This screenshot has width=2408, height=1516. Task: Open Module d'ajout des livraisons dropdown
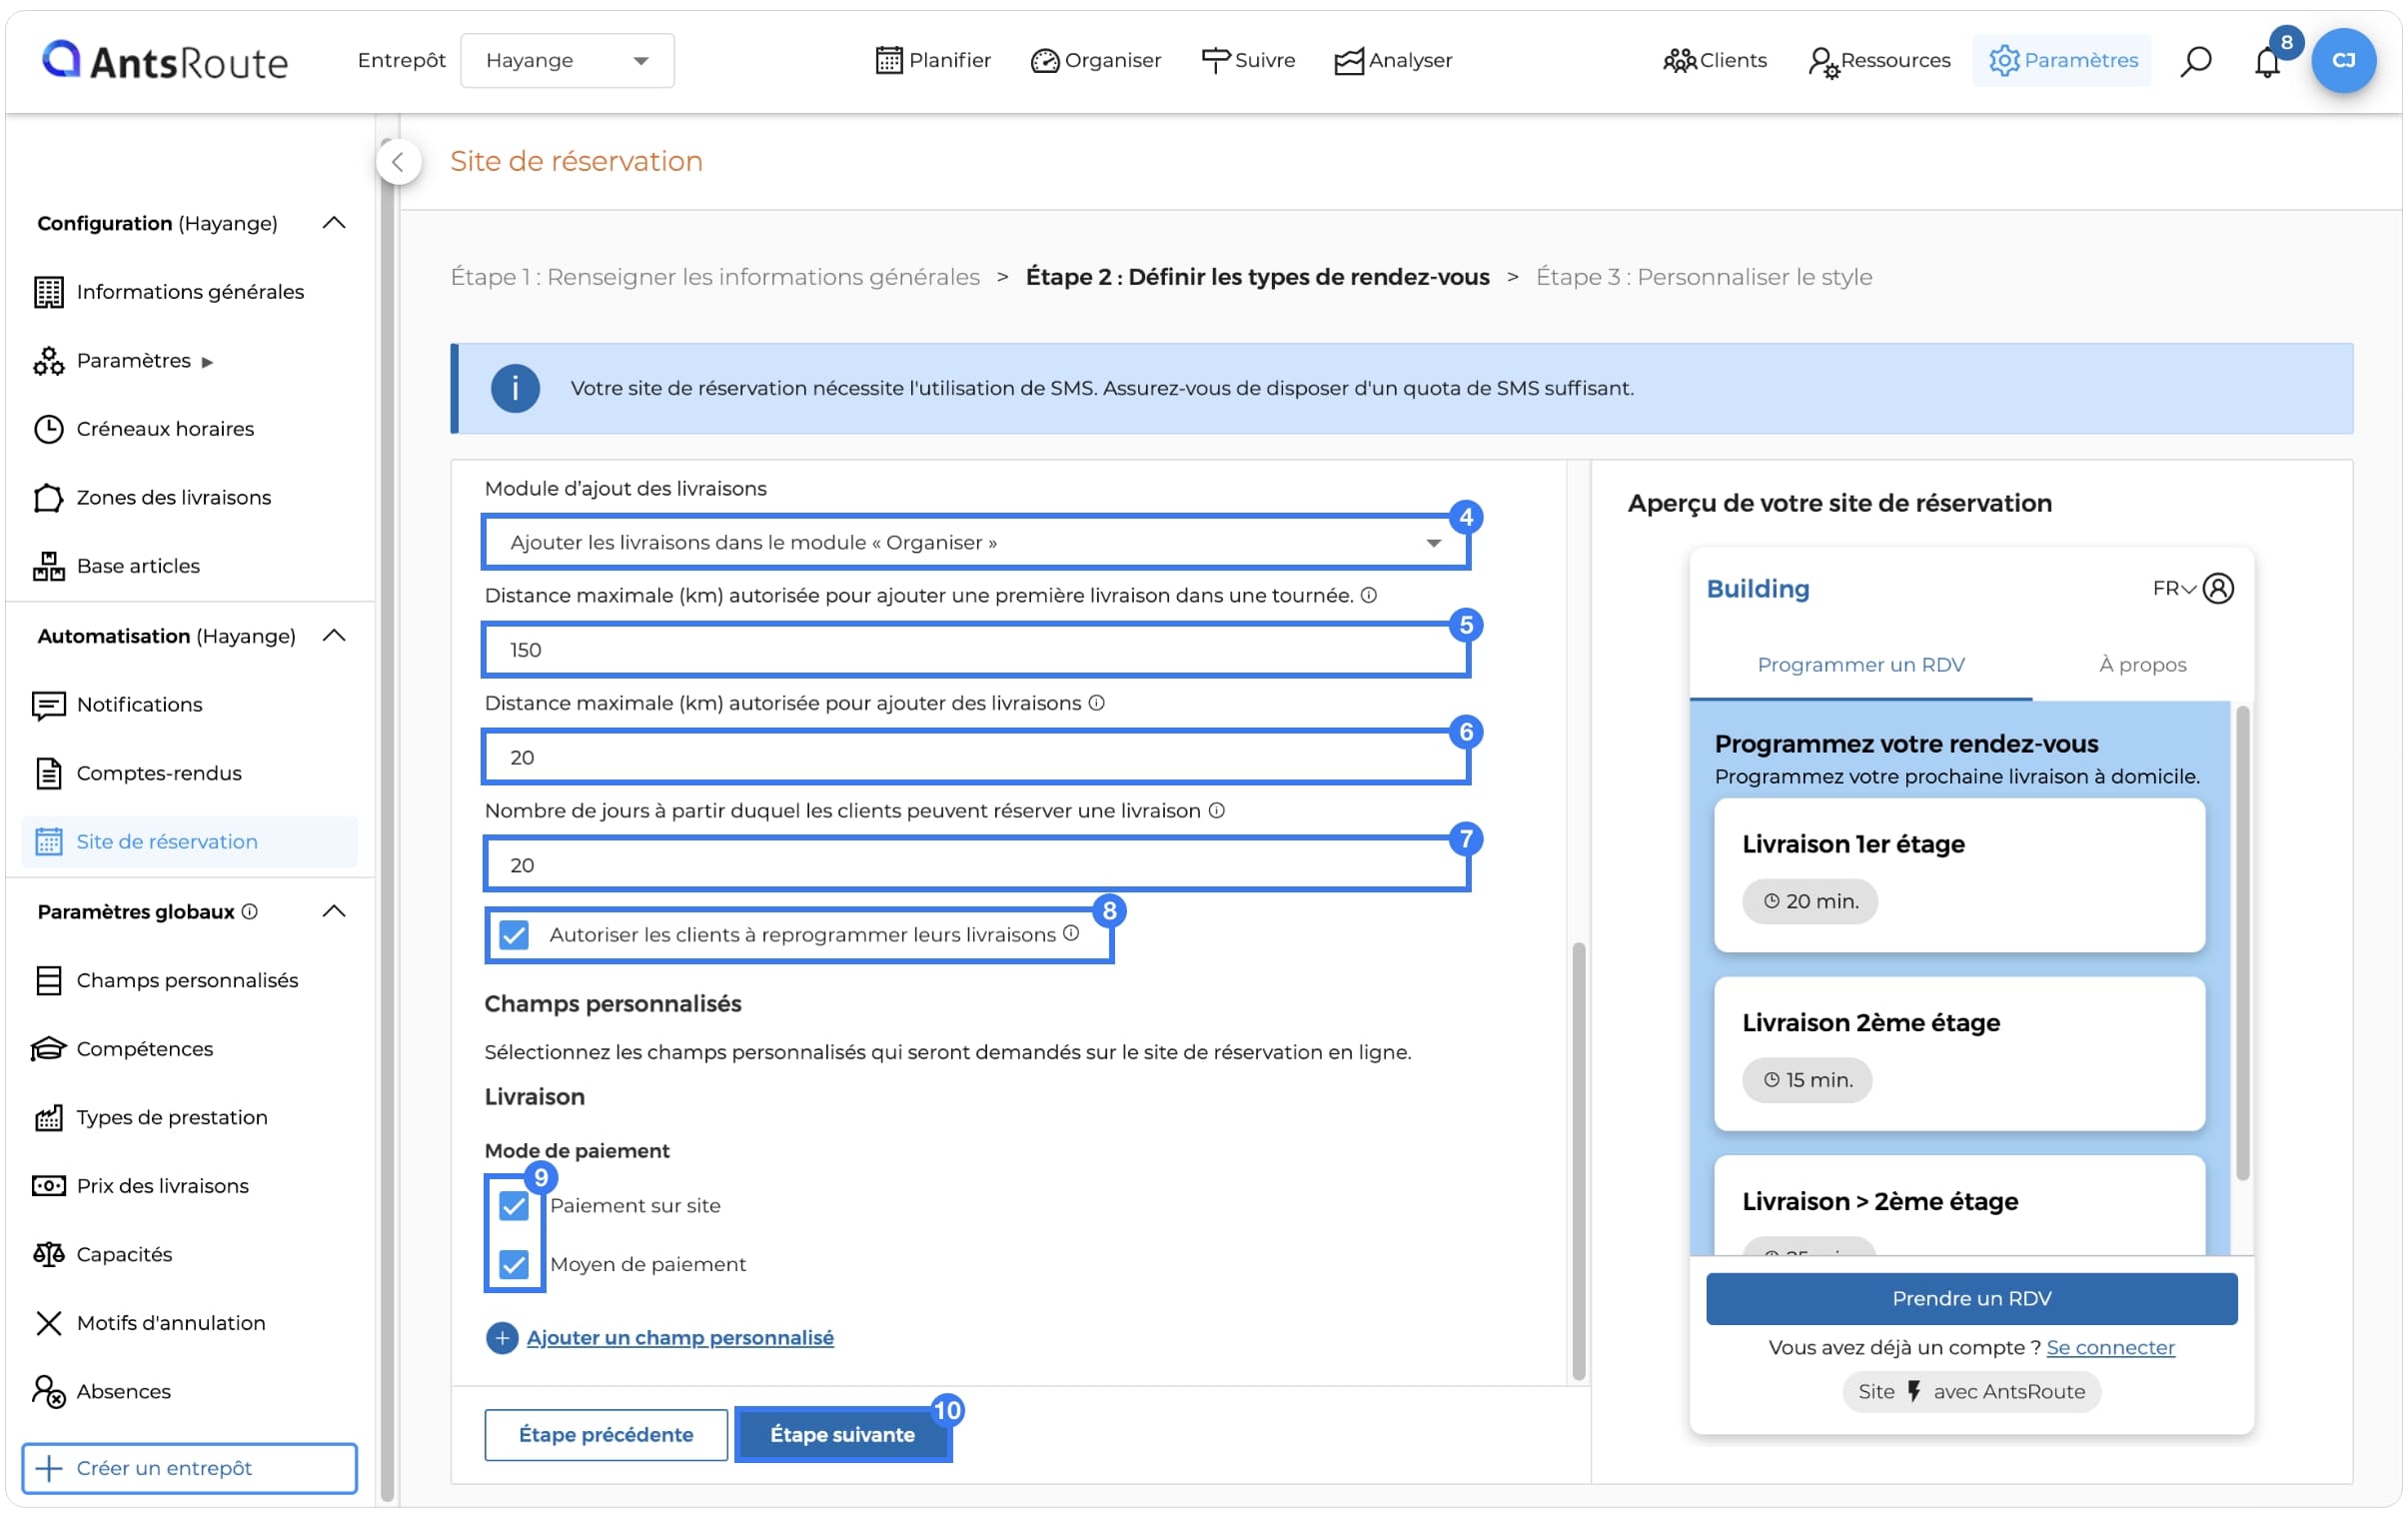click(x=975, y=543)
